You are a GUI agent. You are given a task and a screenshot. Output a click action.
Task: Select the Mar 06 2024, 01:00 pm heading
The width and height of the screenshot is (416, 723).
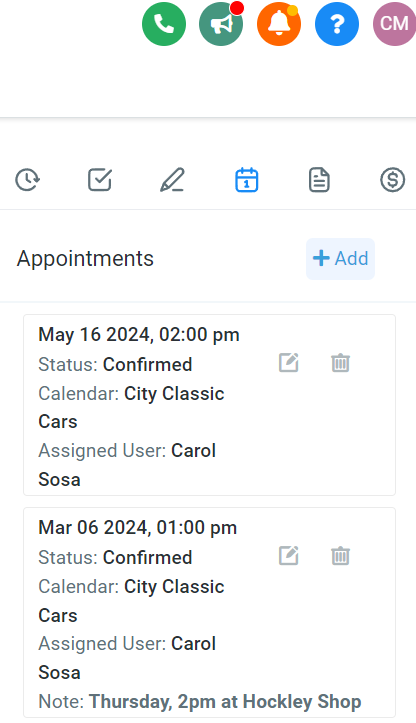[137, 527]
